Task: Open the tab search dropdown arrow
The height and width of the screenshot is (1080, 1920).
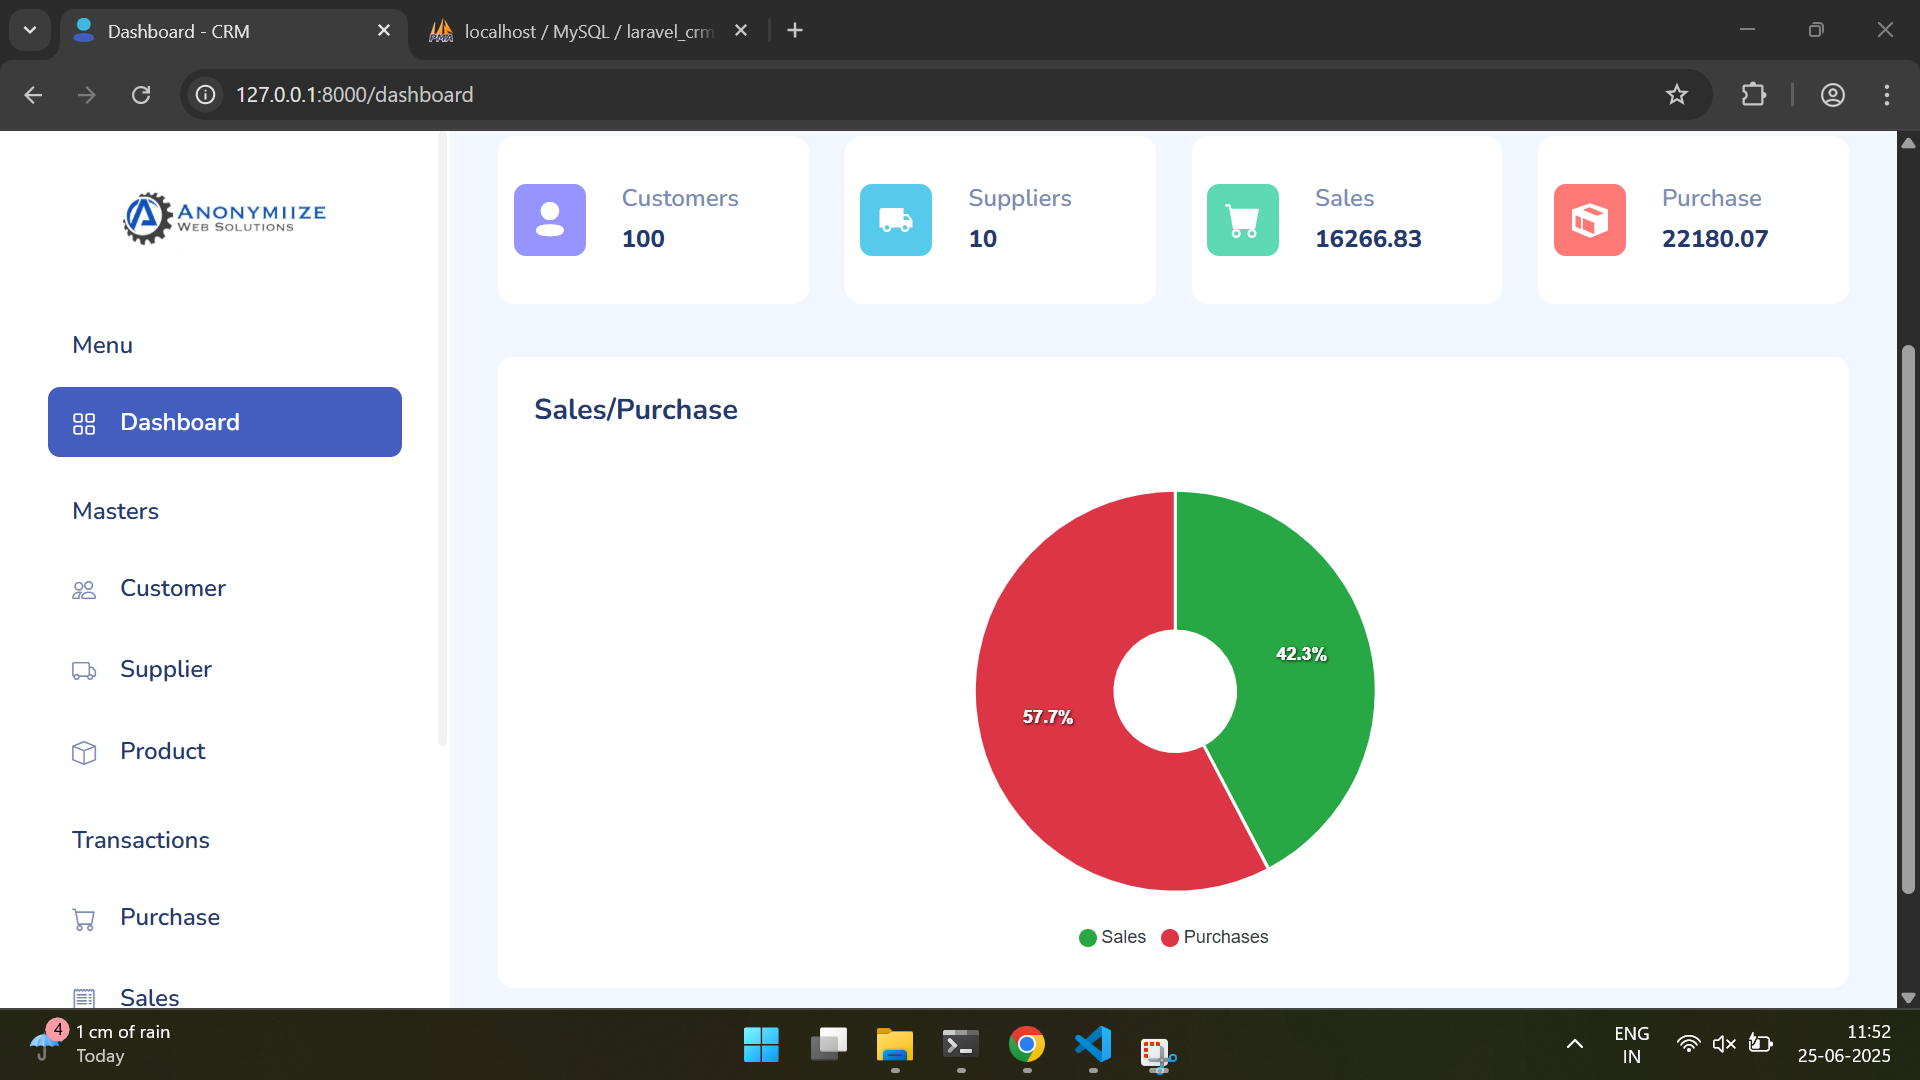Action: [x=30, y=31]
